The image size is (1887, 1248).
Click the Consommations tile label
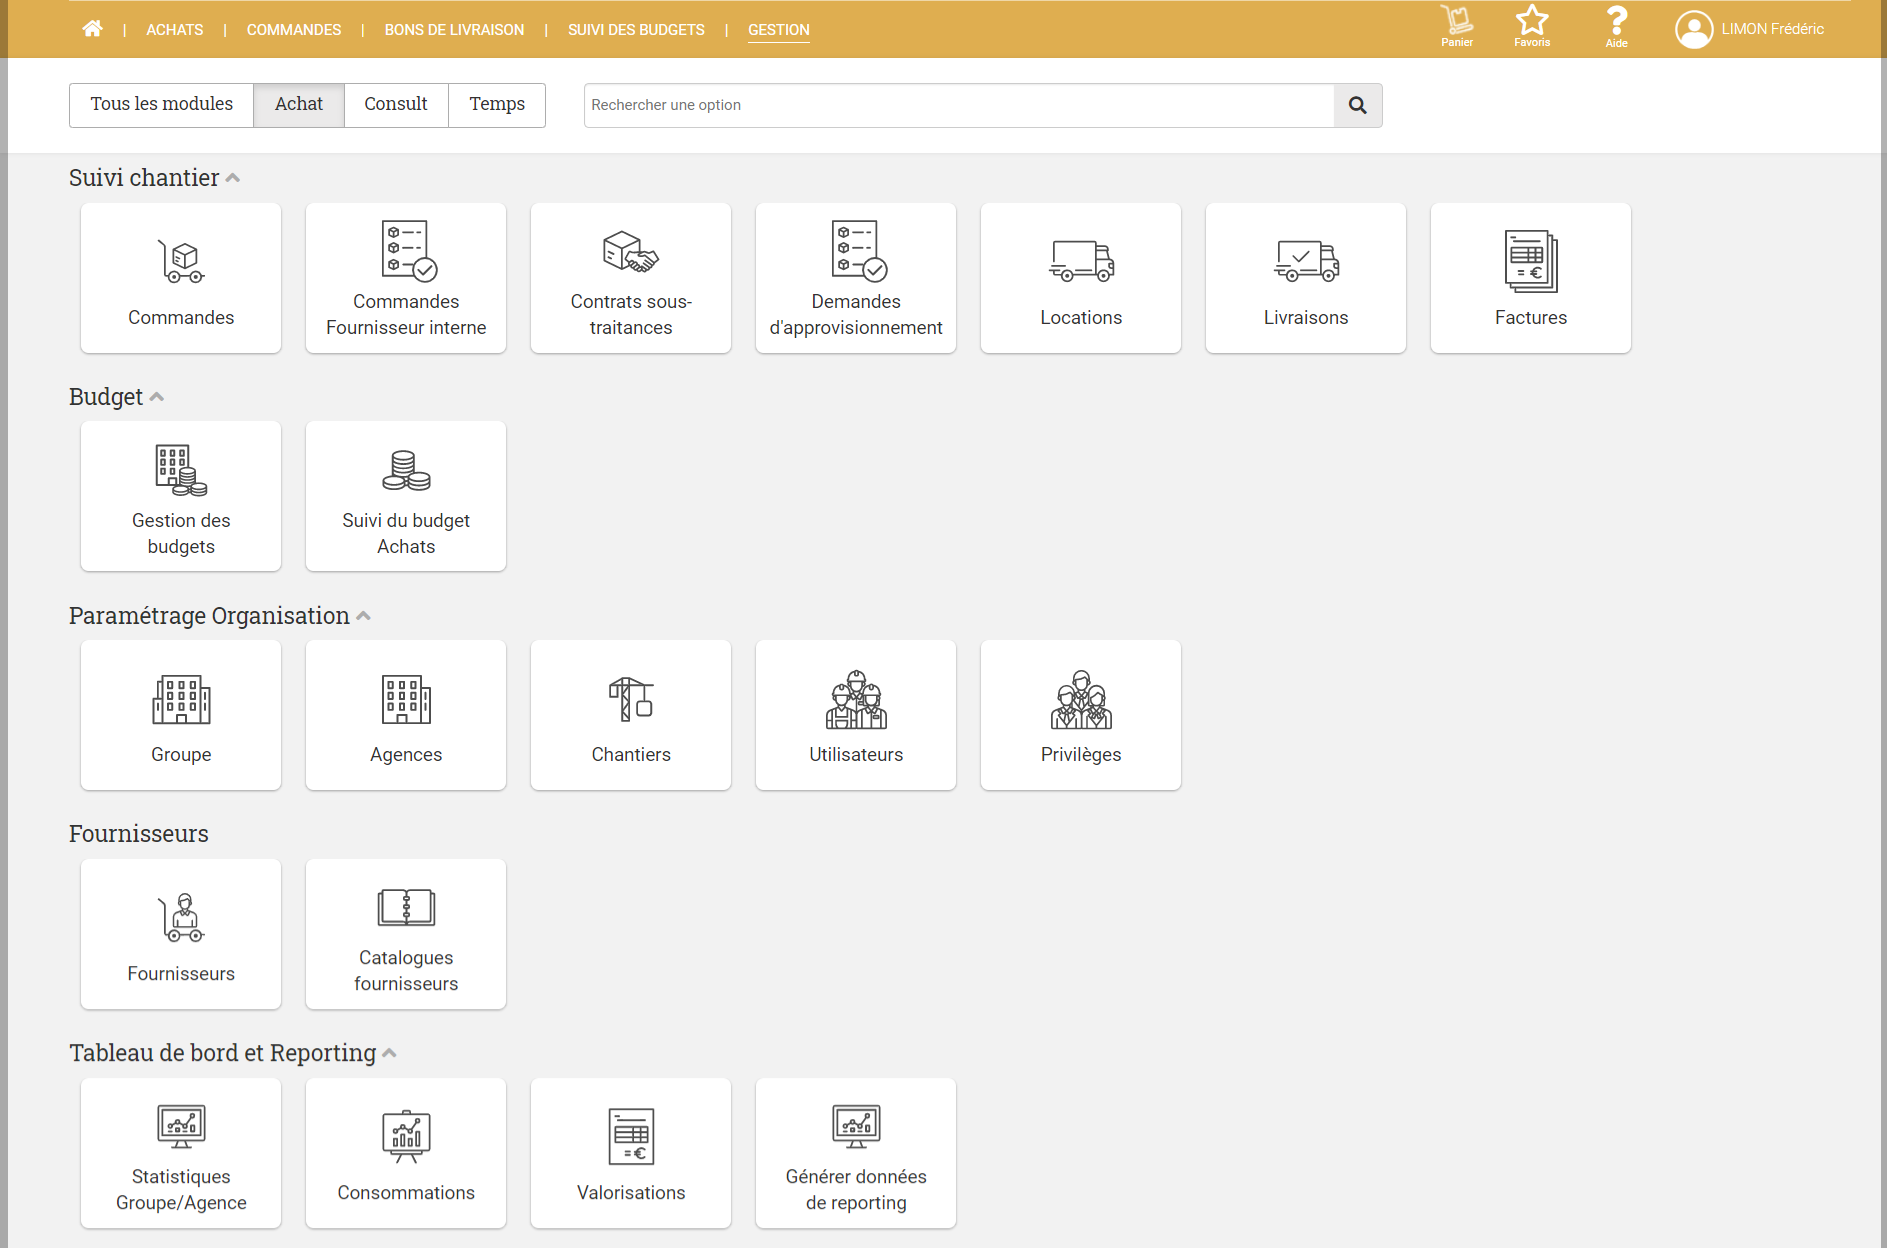point(406,1193)
